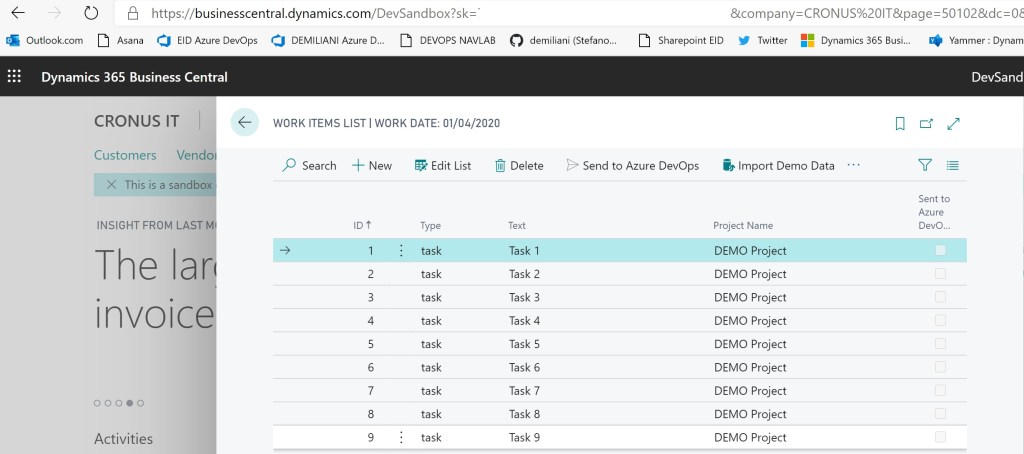Open the filter pane funnel icon

(925, 165)
